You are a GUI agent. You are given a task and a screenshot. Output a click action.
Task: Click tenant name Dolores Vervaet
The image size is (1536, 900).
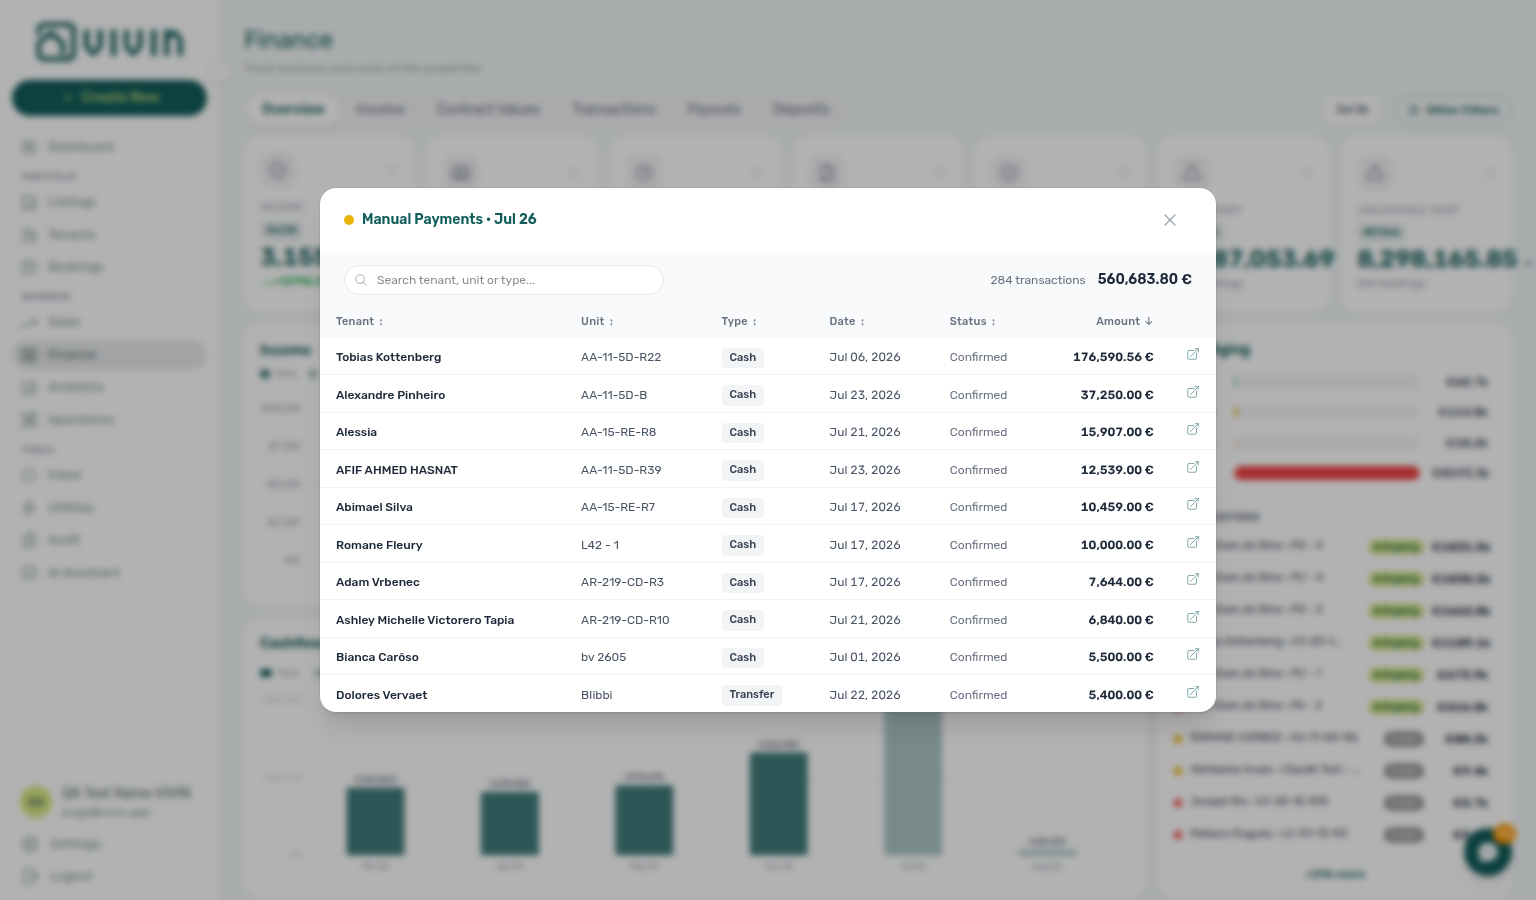(x=381, y=695)
